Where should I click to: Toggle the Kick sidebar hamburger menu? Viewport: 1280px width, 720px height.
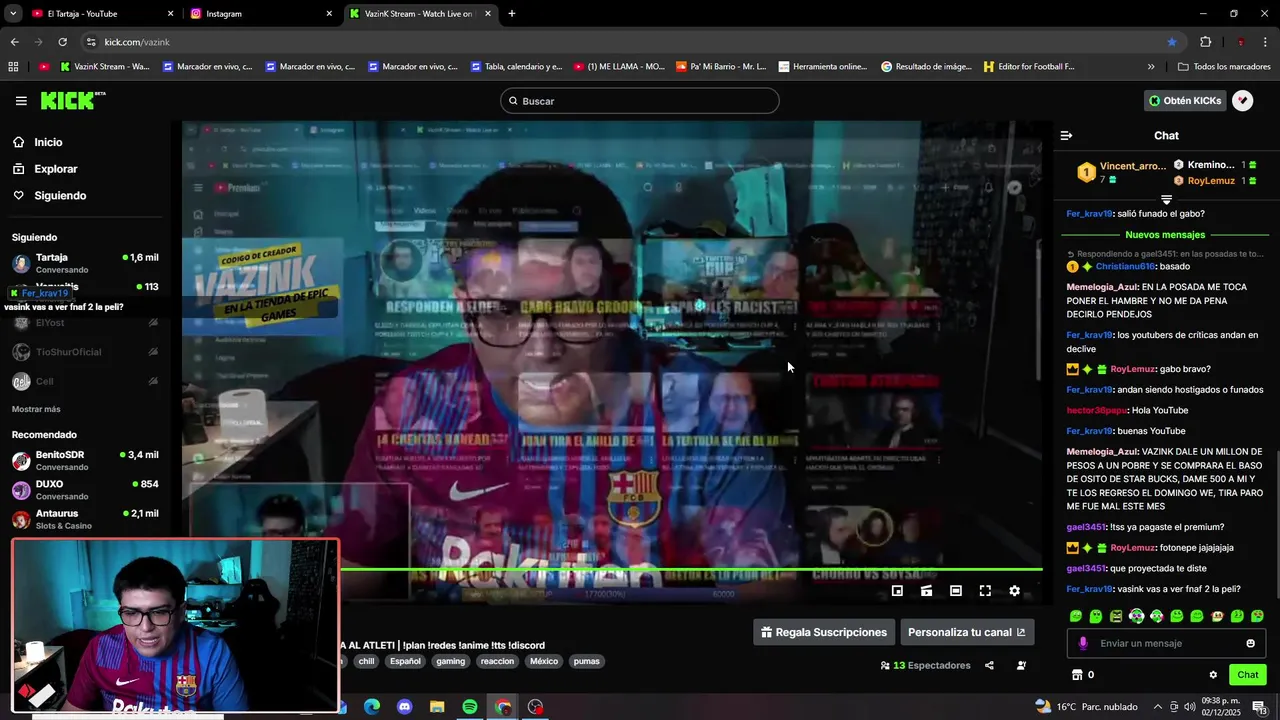pos(21,101)
